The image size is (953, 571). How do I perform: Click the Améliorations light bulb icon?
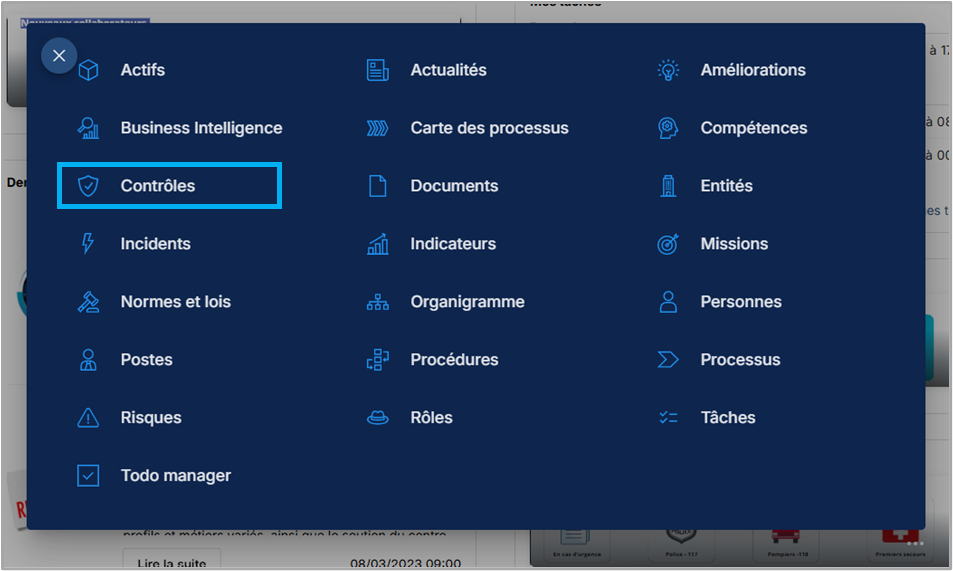pos(668,70)
